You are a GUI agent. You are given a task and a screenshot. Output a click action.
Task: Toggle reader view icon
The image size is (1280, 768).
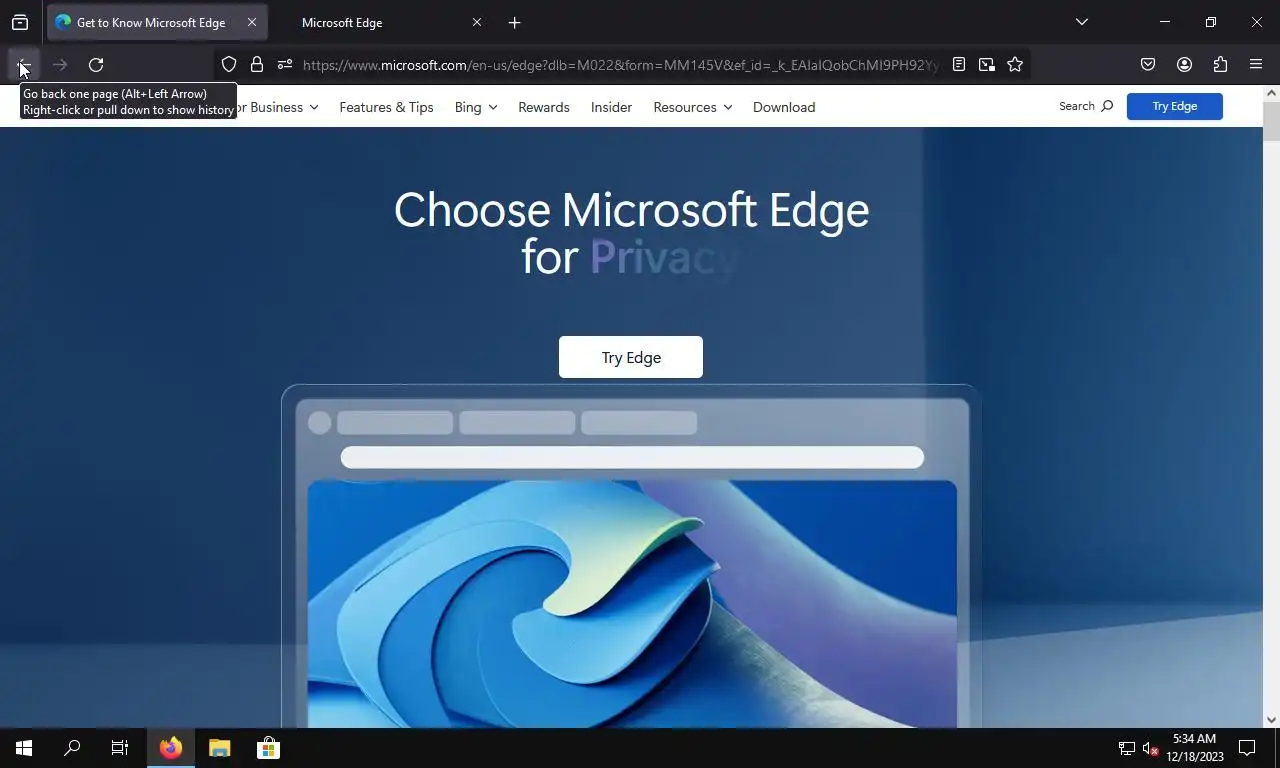(959, 65)
